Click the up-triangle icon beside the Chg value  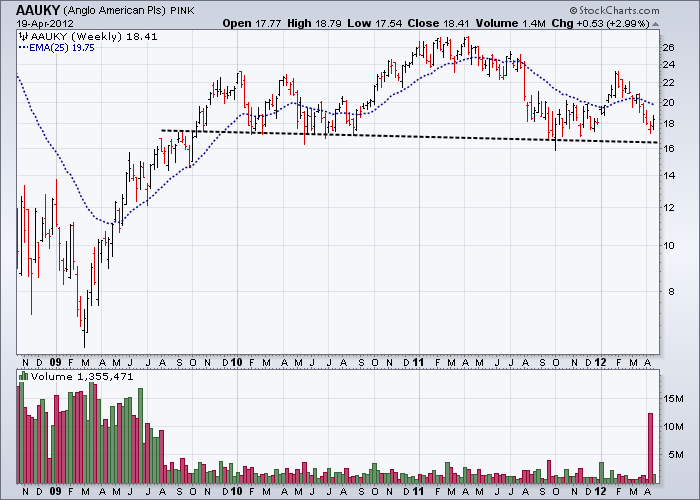(655, 24)
